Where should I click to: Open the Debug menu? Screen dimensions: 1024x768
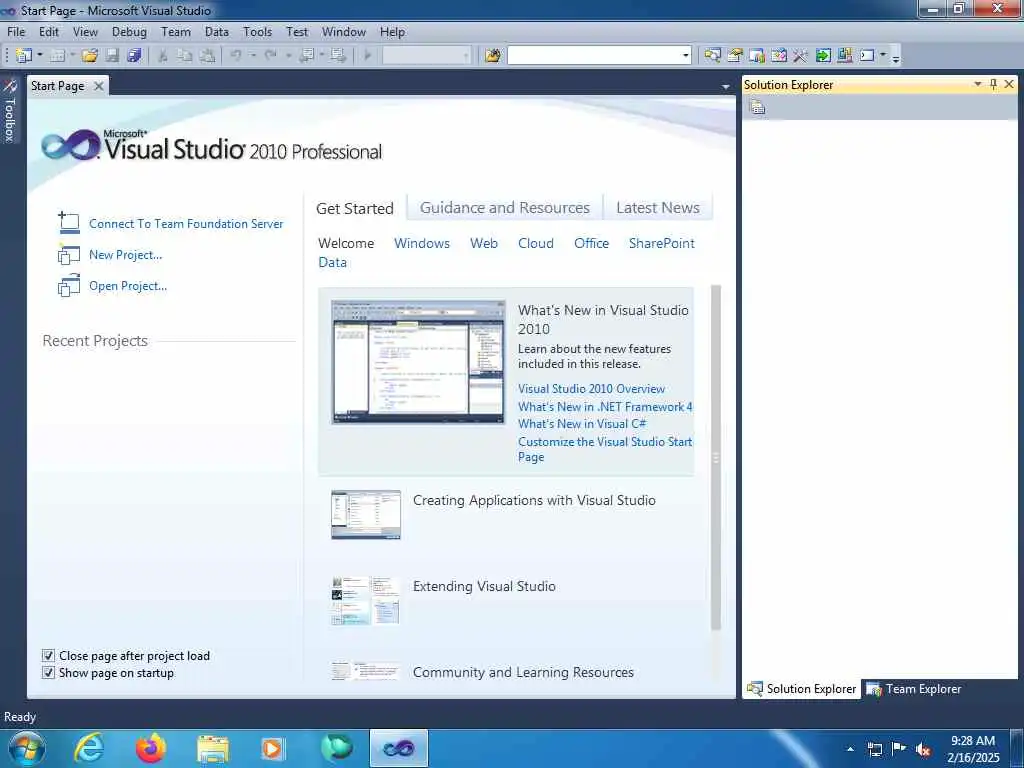[x=129, y=31]
